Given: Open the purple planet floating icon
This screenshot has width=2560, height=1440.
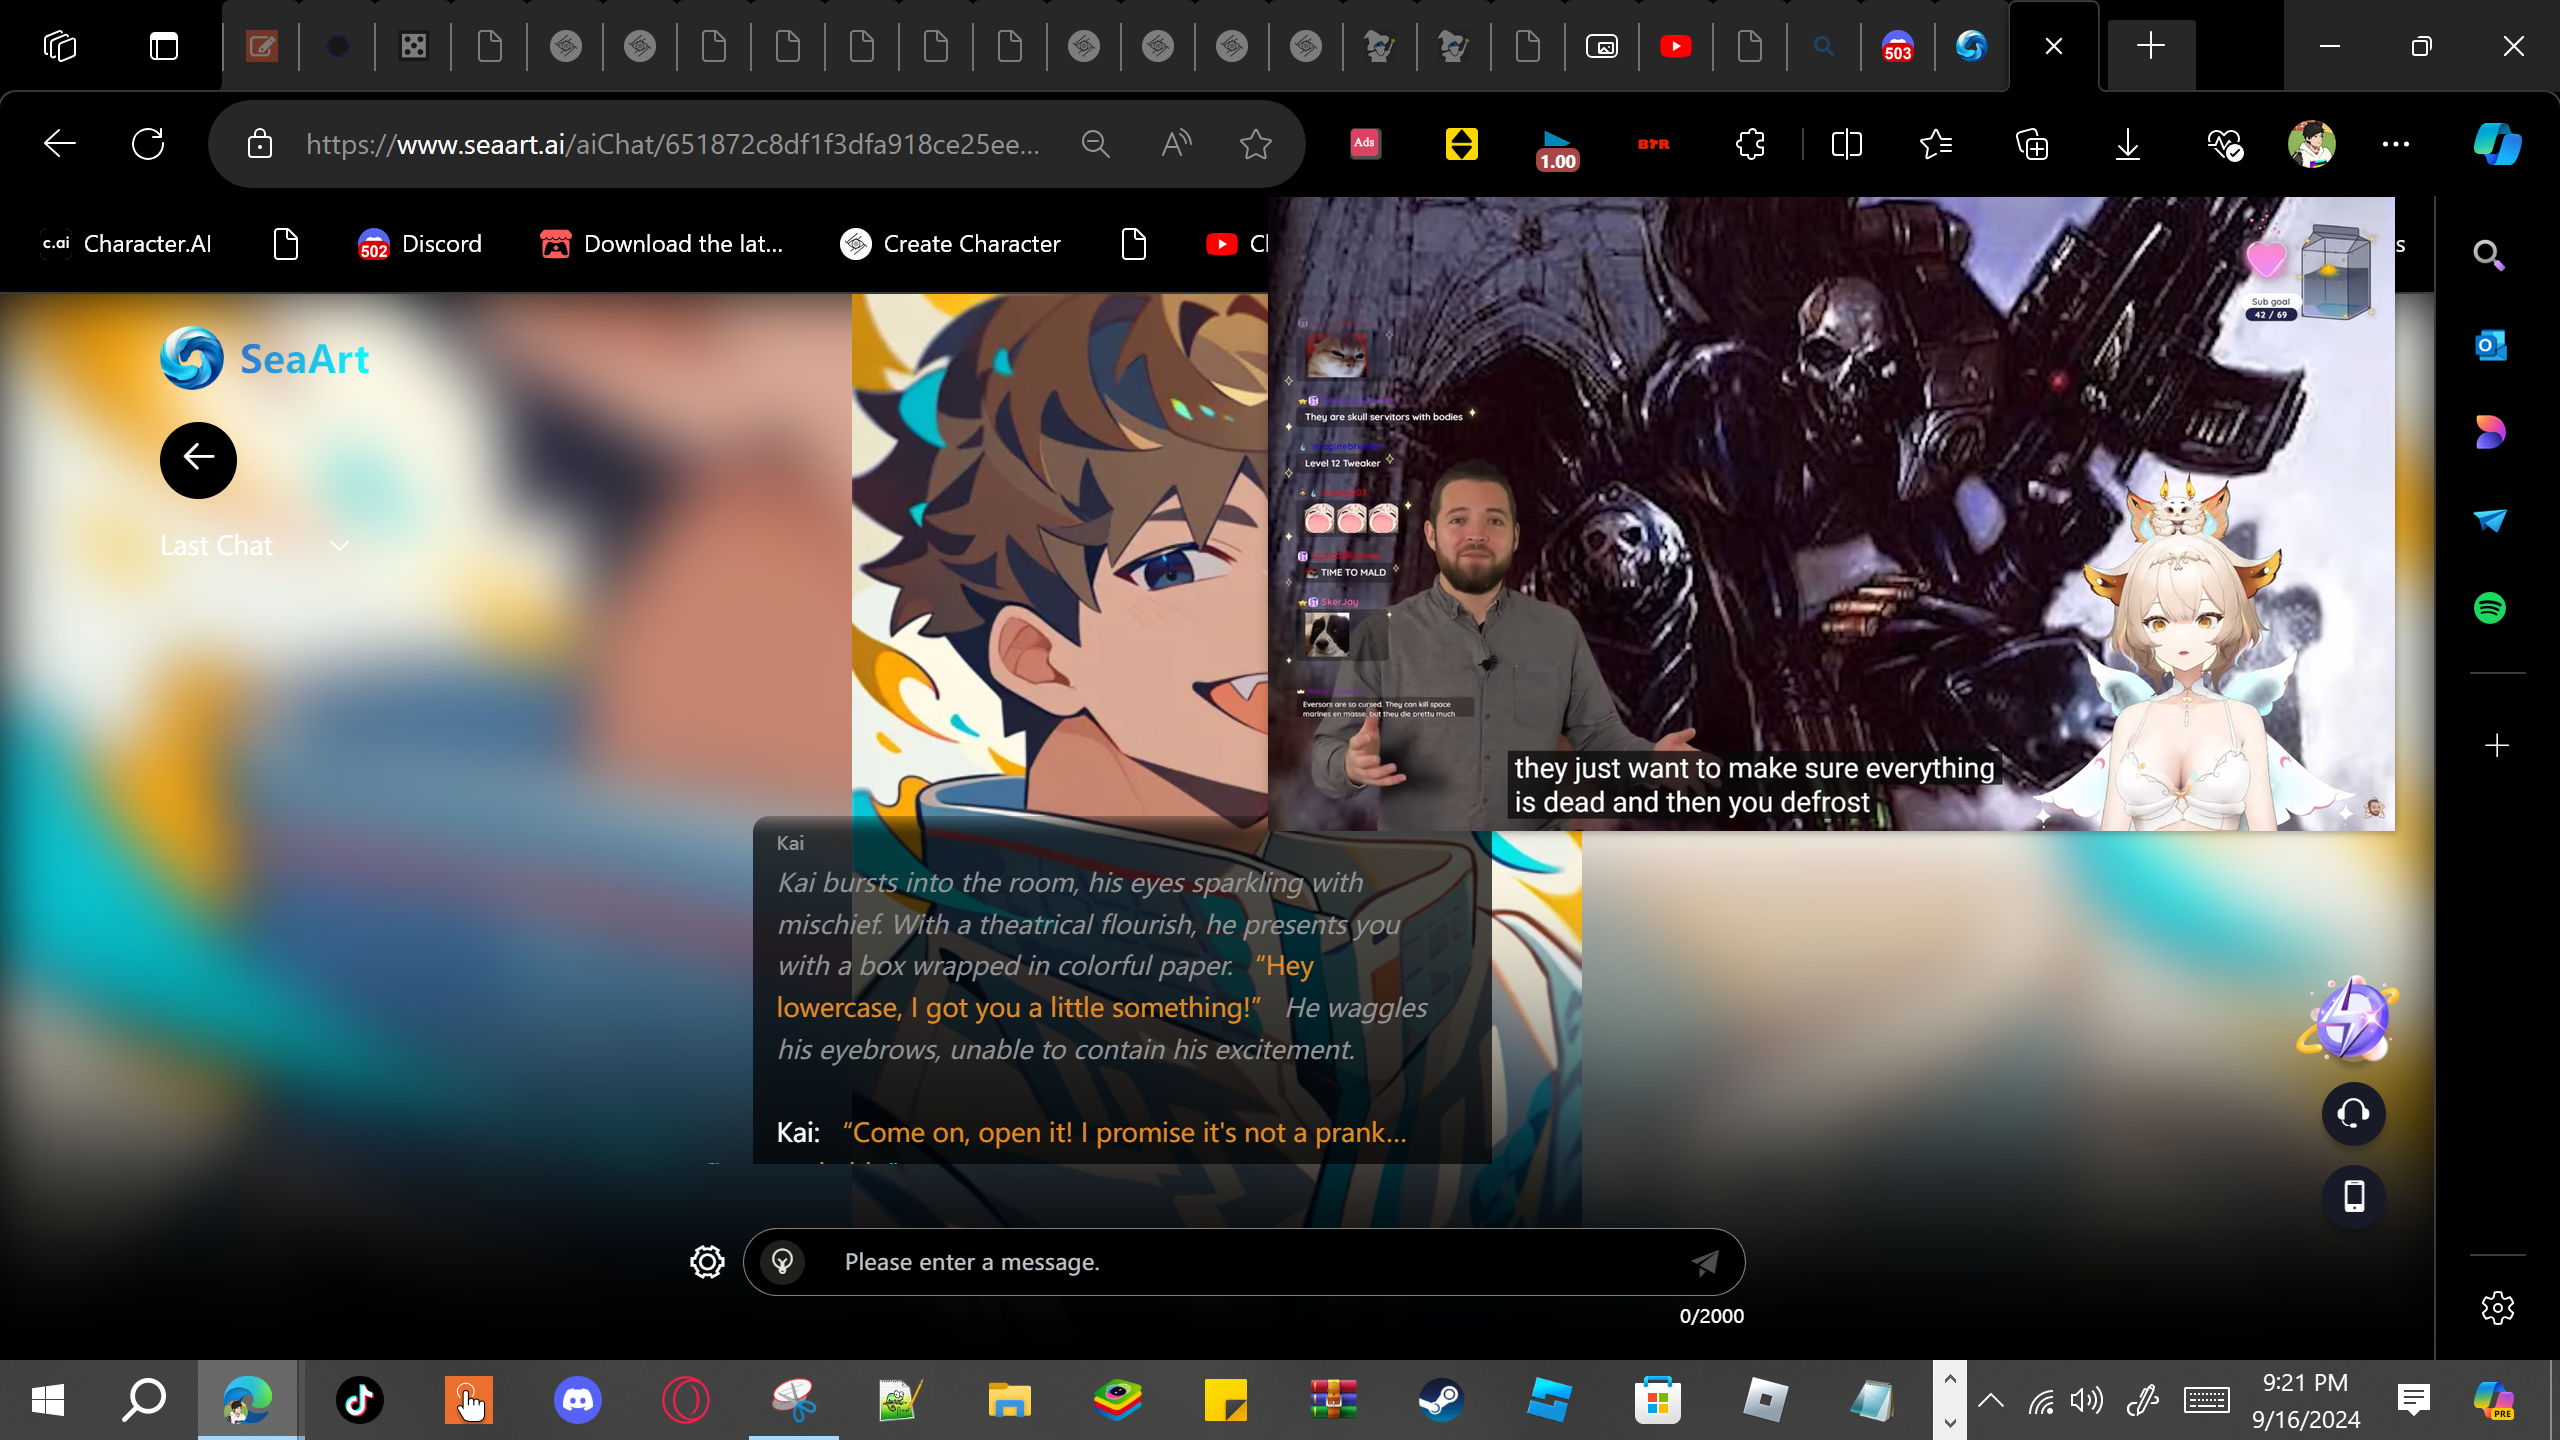Looking at the screenshot, I should point(2350,1018).
